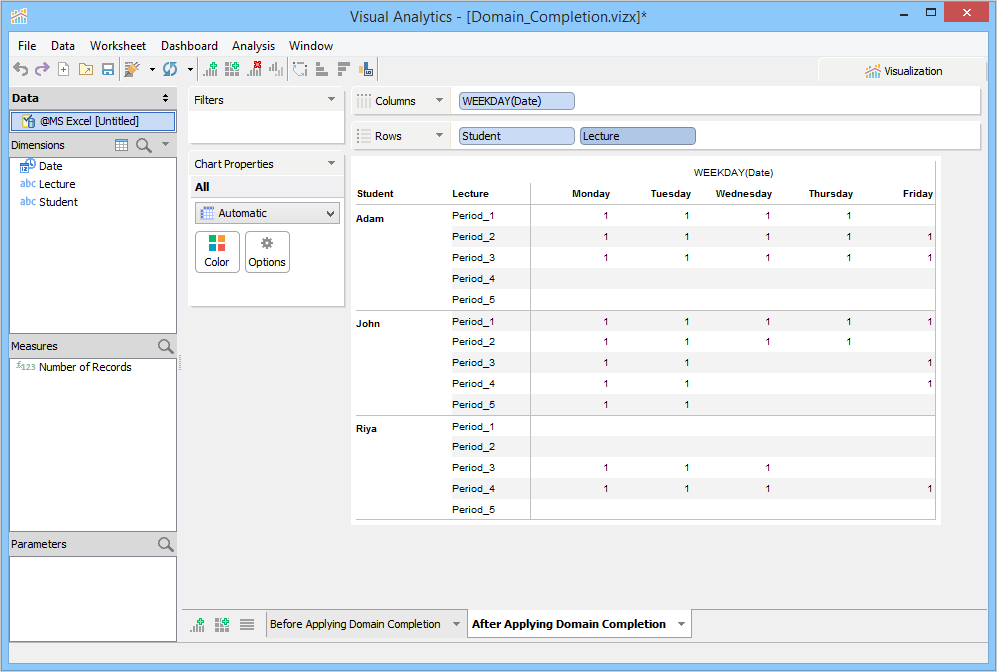Open the Color swatch button
Image resolution: width=997 pixels, height=672 pixels.
[217, 252]
